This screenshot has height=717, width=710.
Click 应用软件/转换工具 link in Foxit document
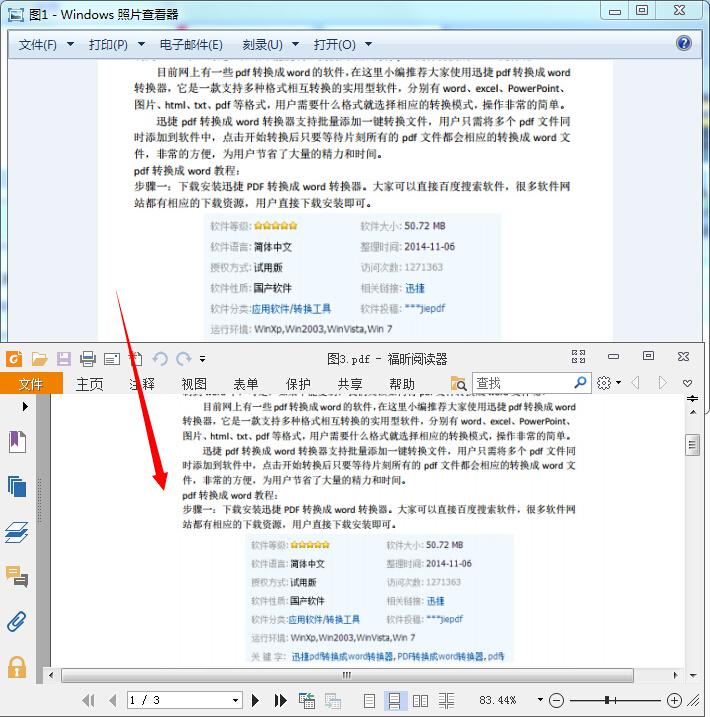pos(324,620)
